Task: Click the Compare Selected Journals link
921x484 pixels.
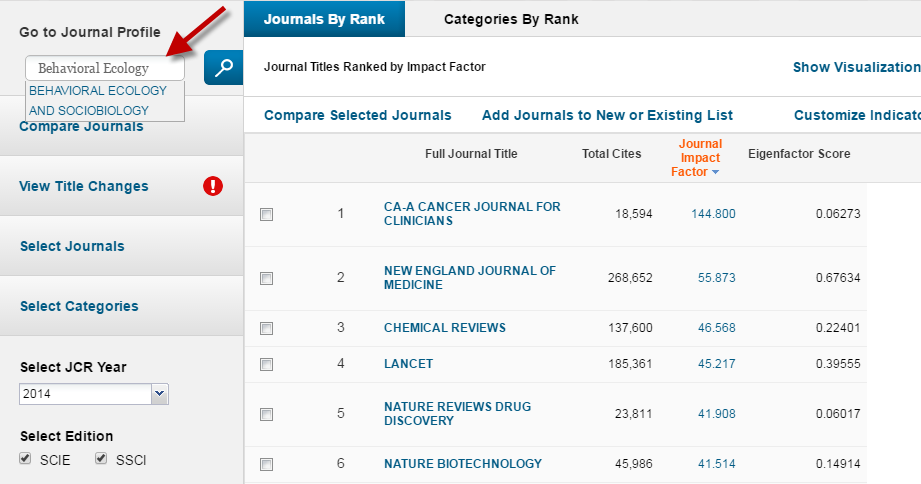Action: point(358,115)
